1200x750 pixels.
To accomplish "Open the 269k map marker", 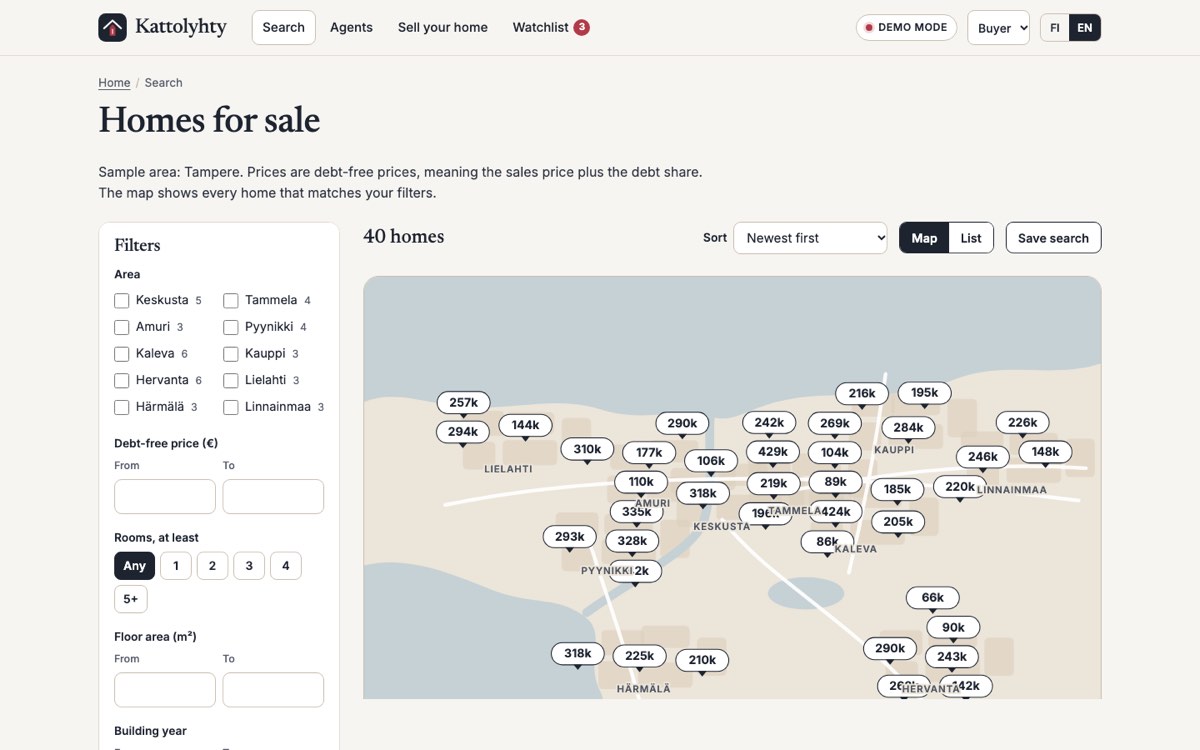I will tap(835, 423).
